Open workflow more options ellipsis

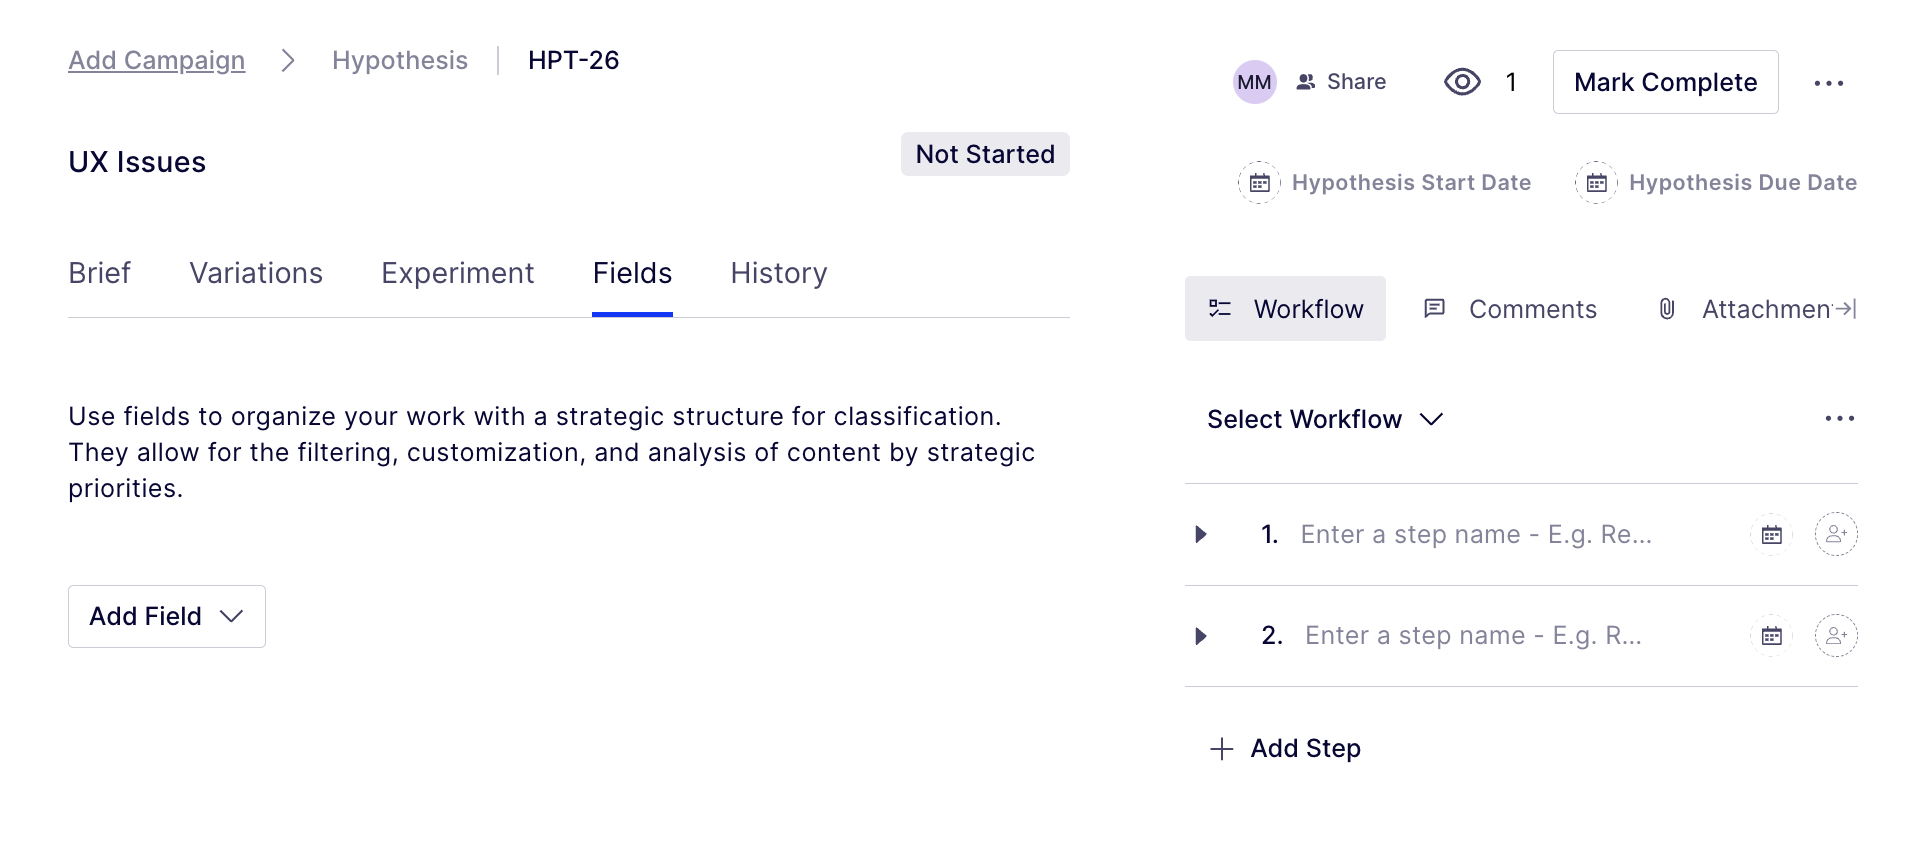tap(1839, 419)
